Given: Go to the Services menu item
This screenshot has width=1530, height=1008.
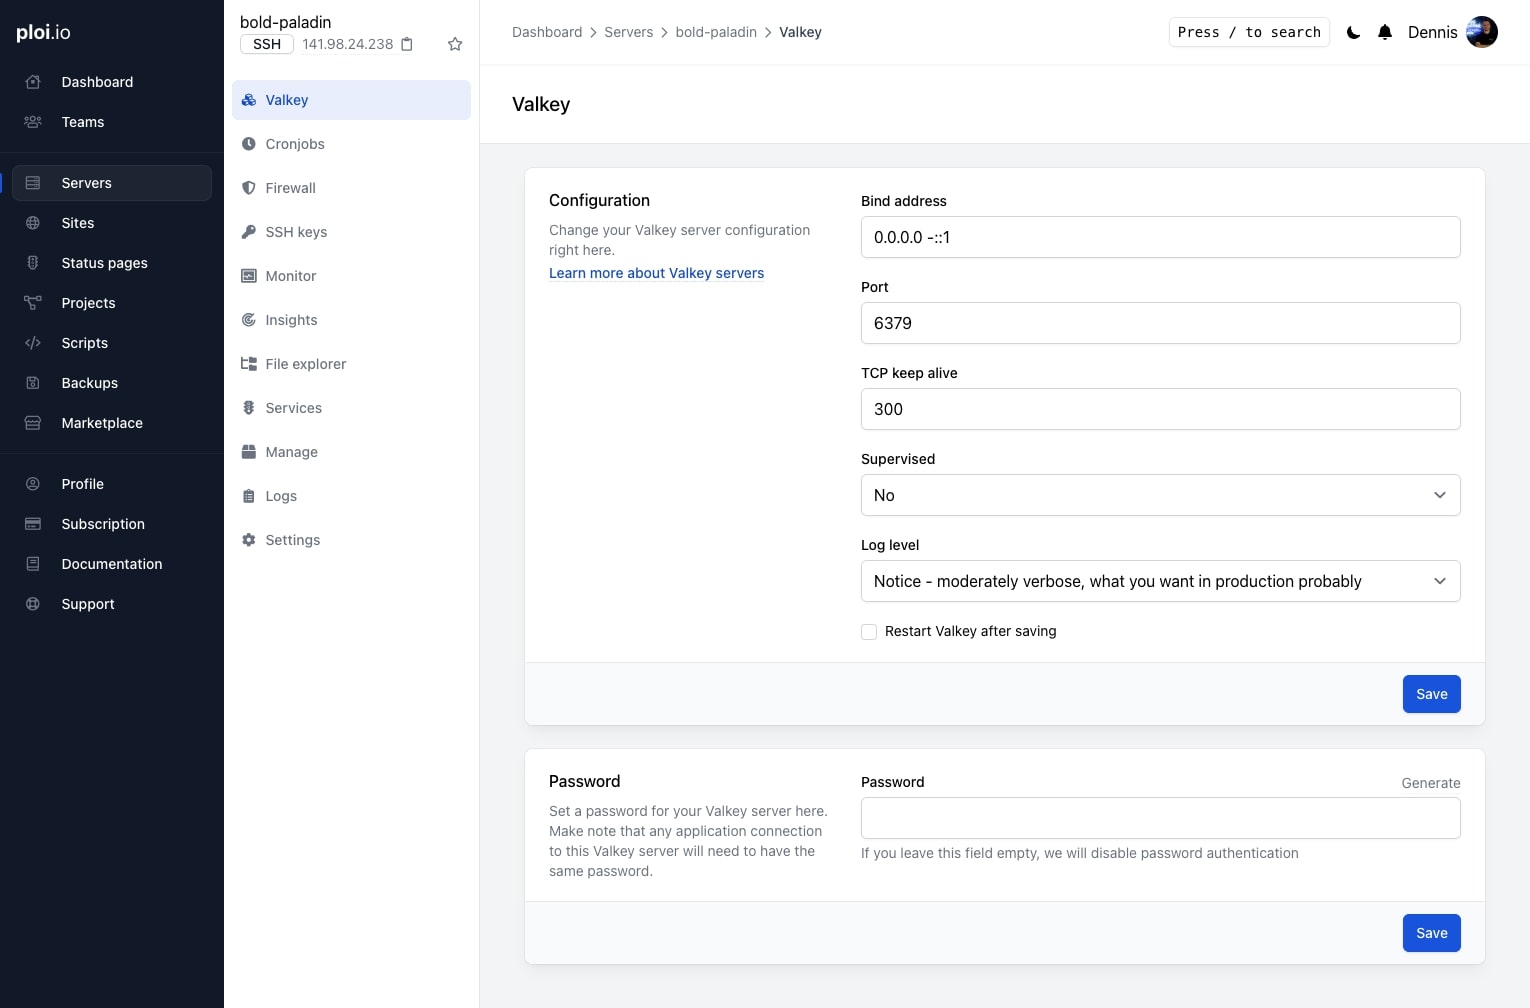Looking at the screenshot, I should 351,408.
